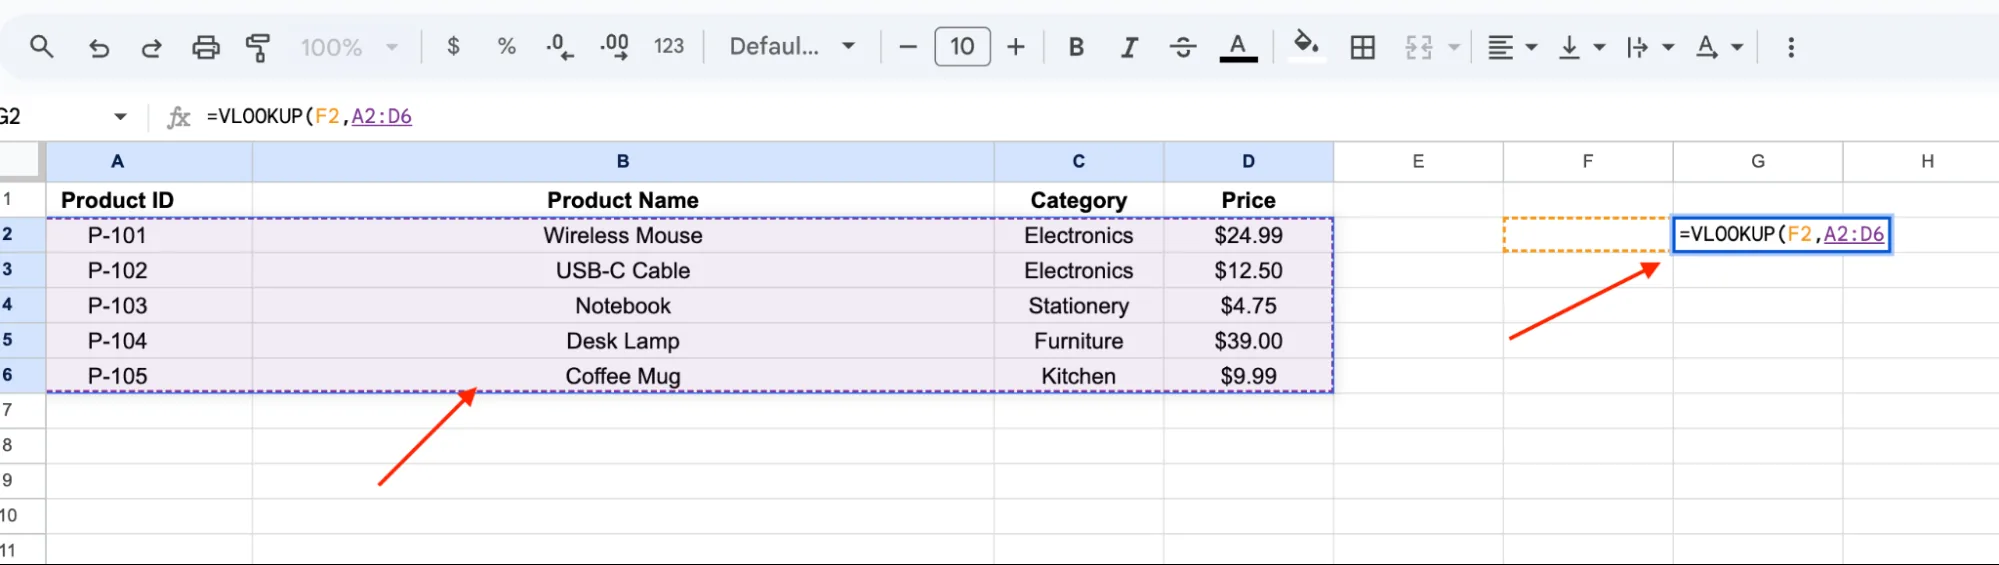Select the Desk Lamp cell
This screenshot has height=565, width=1999.
tap(623, 341)
